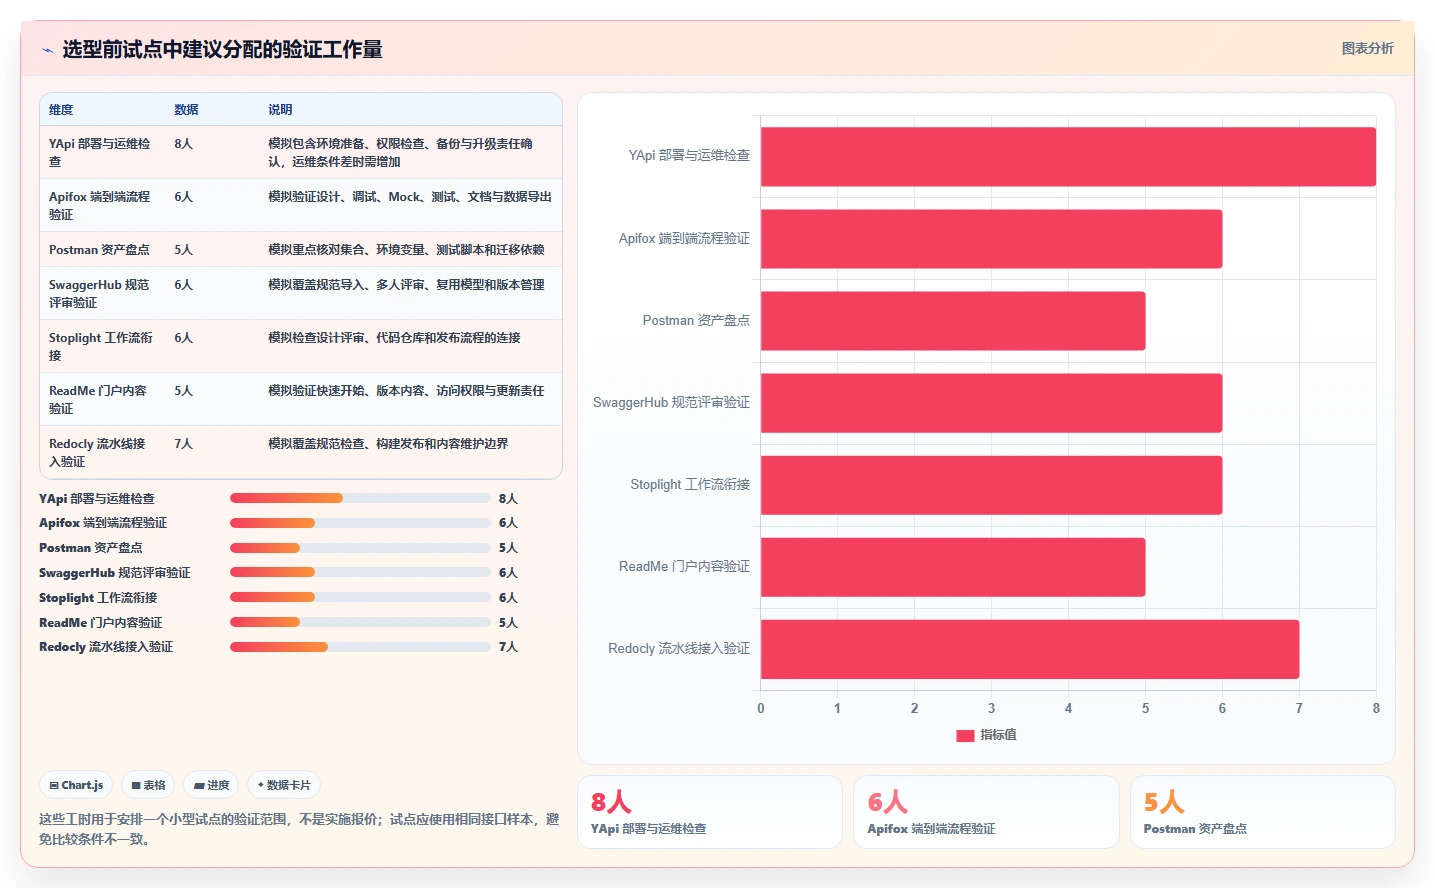
Task: Click the SwaggerHub 规范评审验证 bar in the chart
Action: 991,403
